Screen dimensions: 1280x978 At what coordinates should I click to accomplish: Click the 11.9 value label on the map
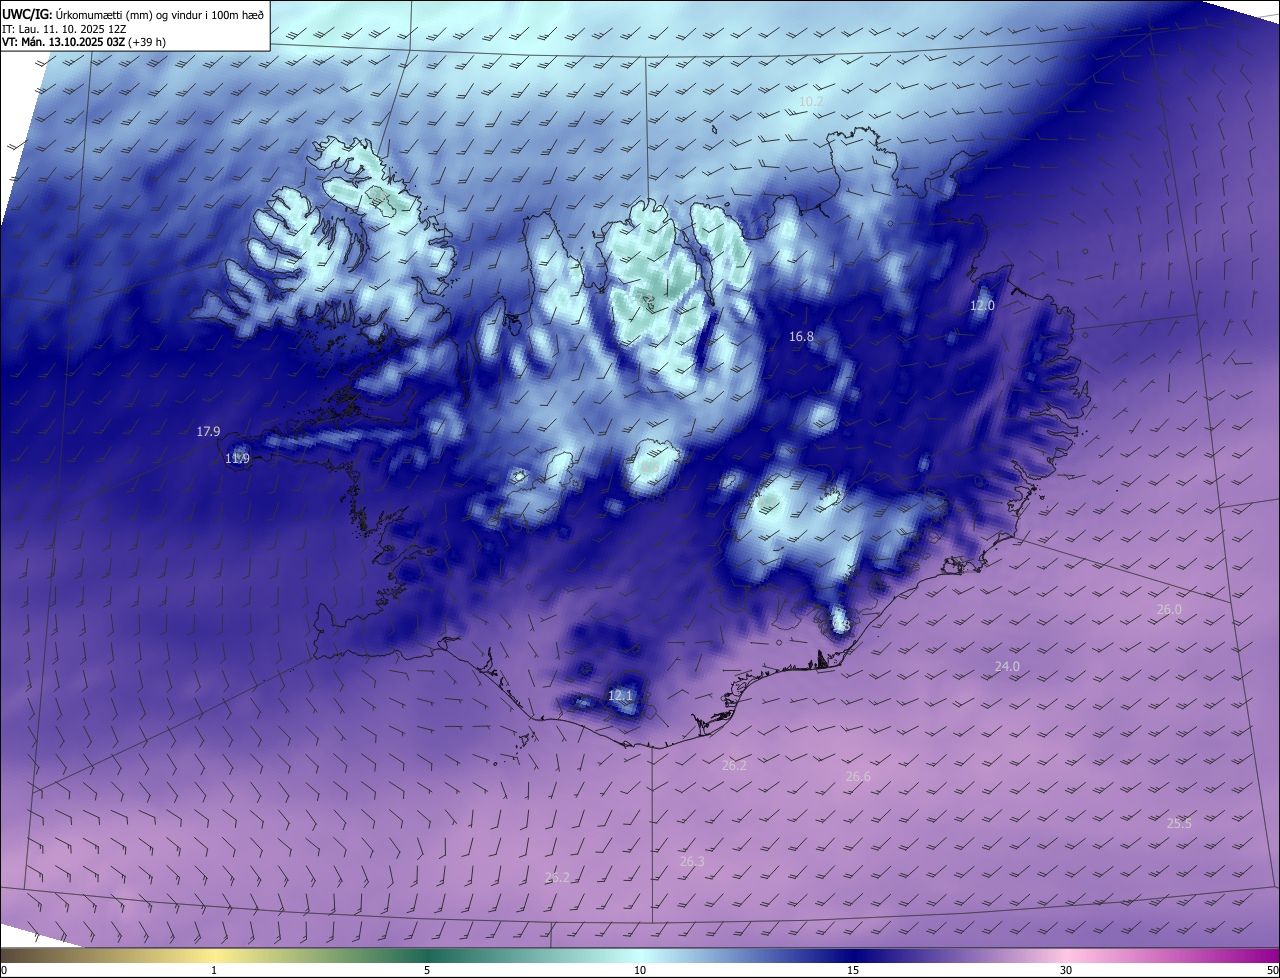(x=237, y=458)
